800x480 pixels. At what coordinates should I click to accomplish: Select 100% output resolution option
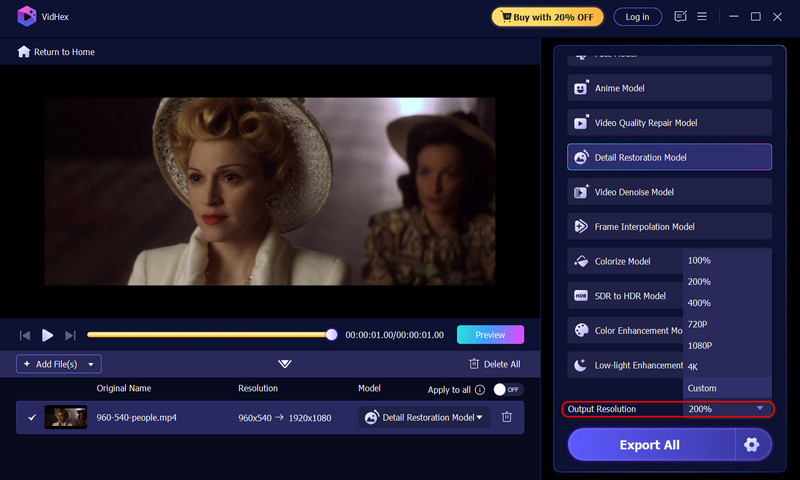(727, 260)
